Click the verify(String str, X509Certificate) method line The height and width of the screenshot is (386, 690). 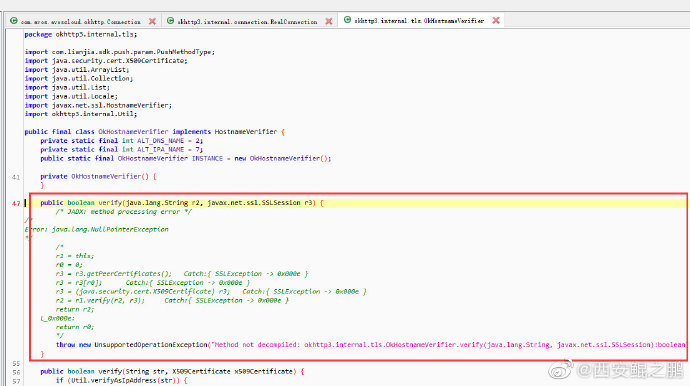(x=172, y=371)
